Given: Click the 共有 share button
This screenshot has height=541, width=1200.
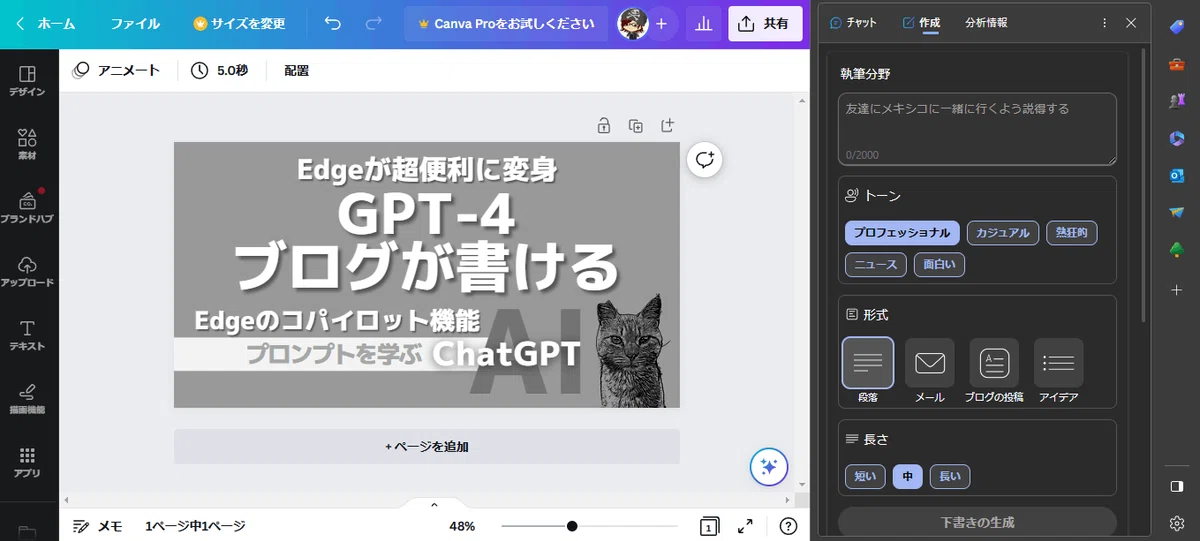Looking at the screenshot, I should 765,24.
